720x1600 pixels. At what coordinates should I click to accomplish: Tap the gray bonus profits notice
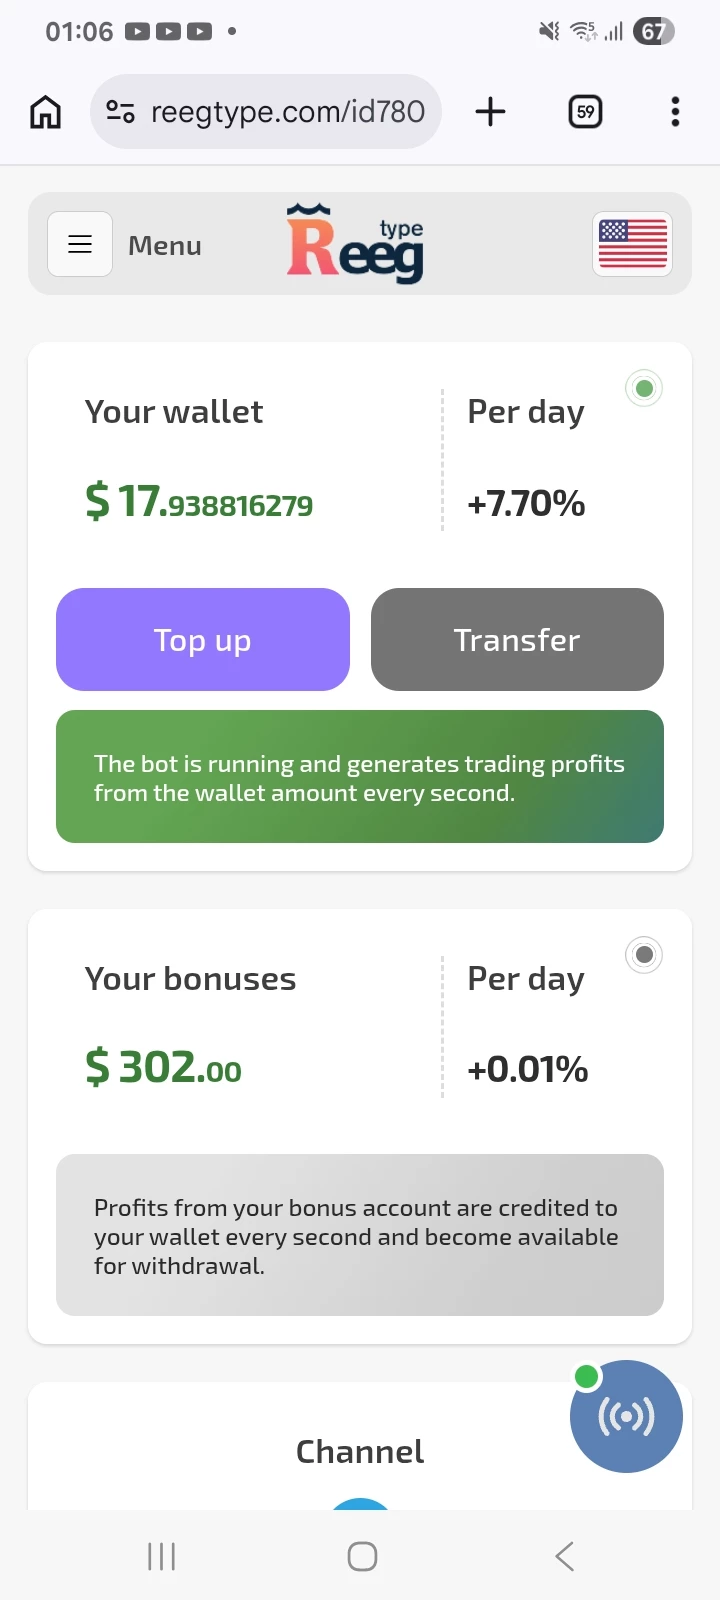click(x=360, y=1235)
